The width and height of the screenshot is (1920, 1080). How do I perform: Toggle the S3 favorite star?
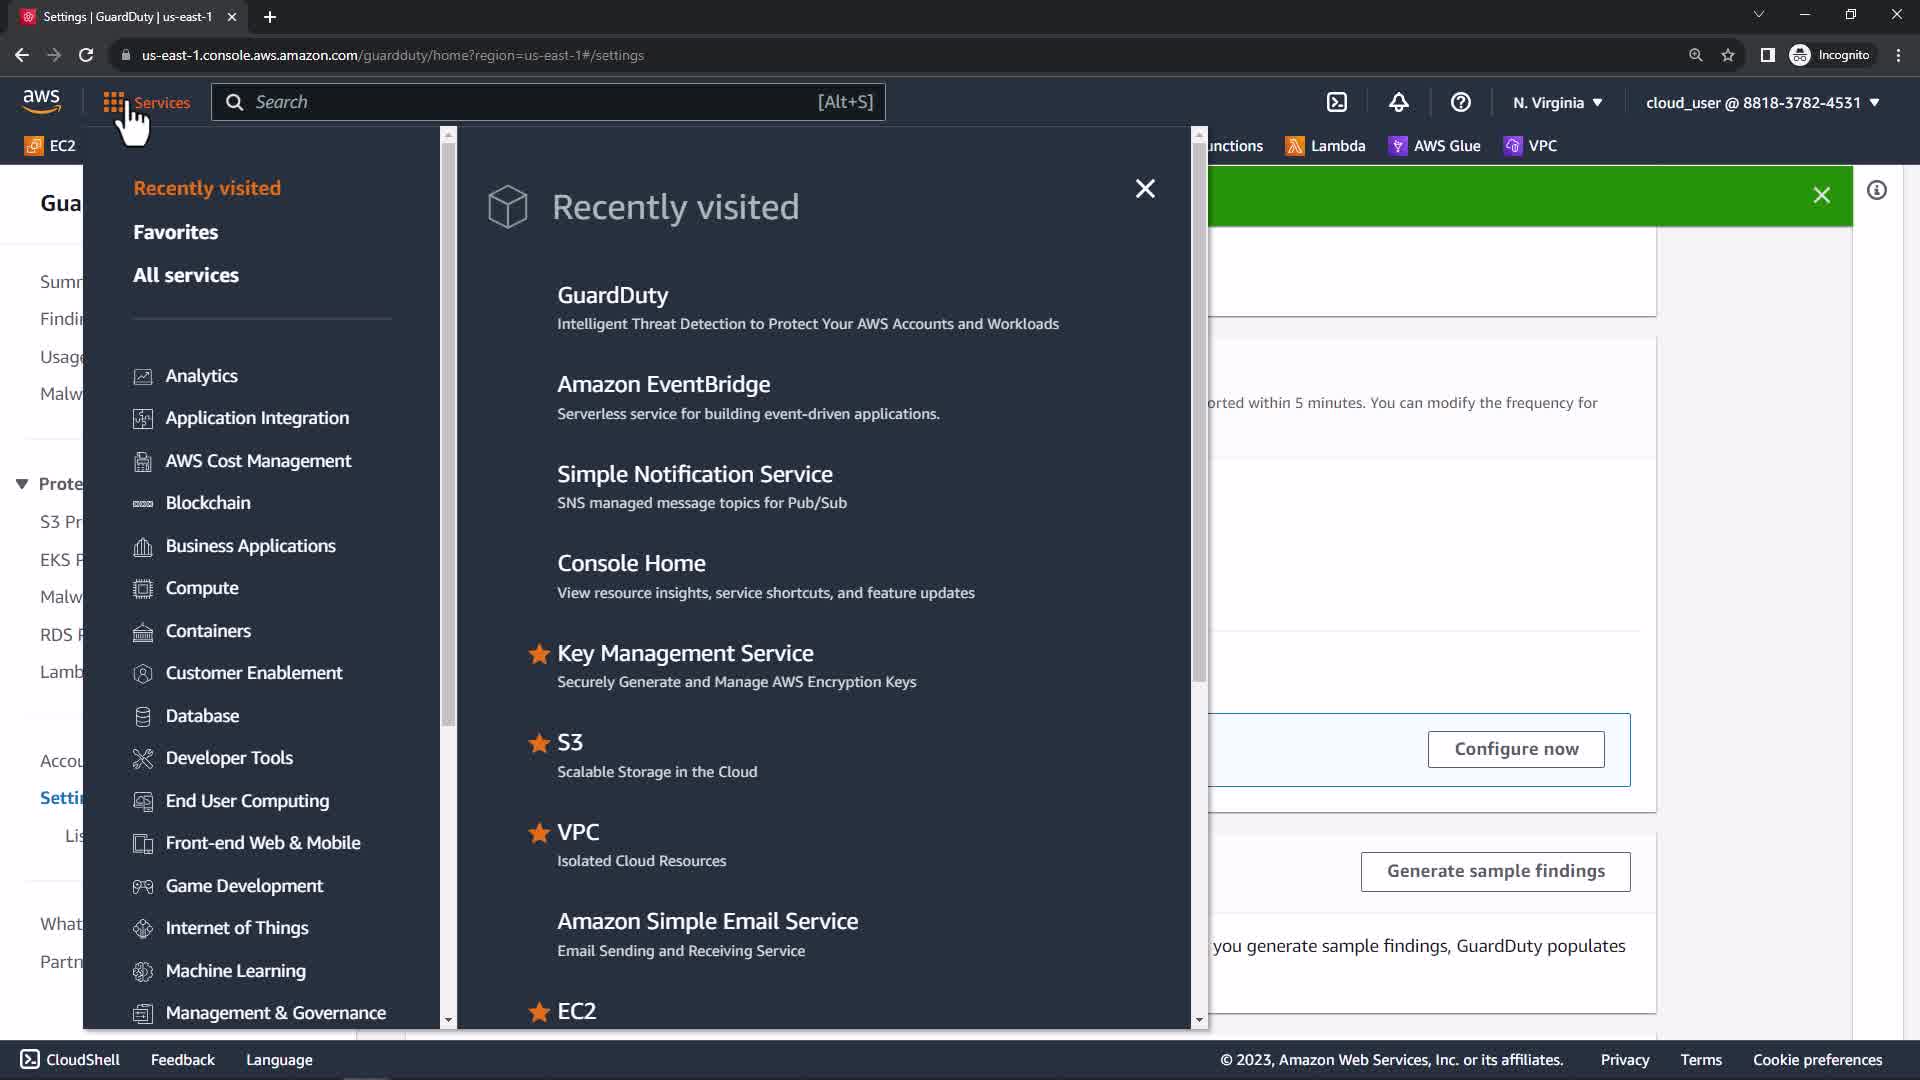(539, 743)
